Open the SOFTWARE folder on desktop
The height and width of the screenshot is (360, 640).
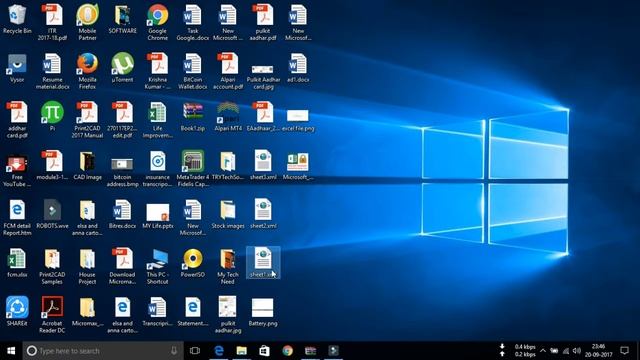(122, 20)
